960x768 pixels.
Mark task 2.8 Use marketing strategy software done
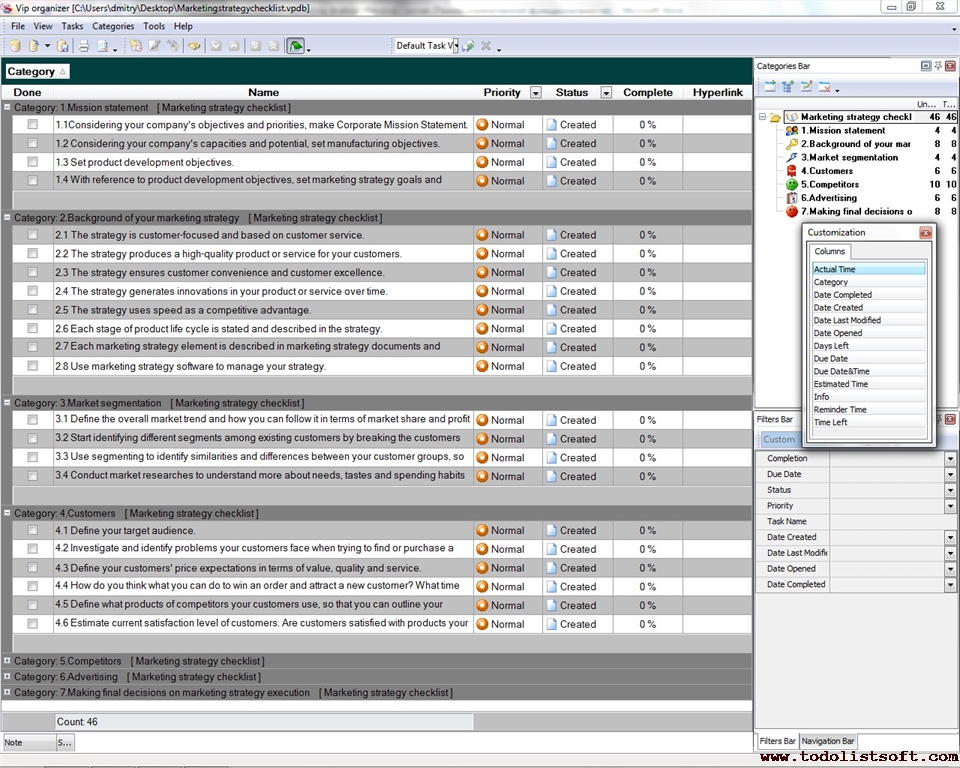click(x=33, y=366)
